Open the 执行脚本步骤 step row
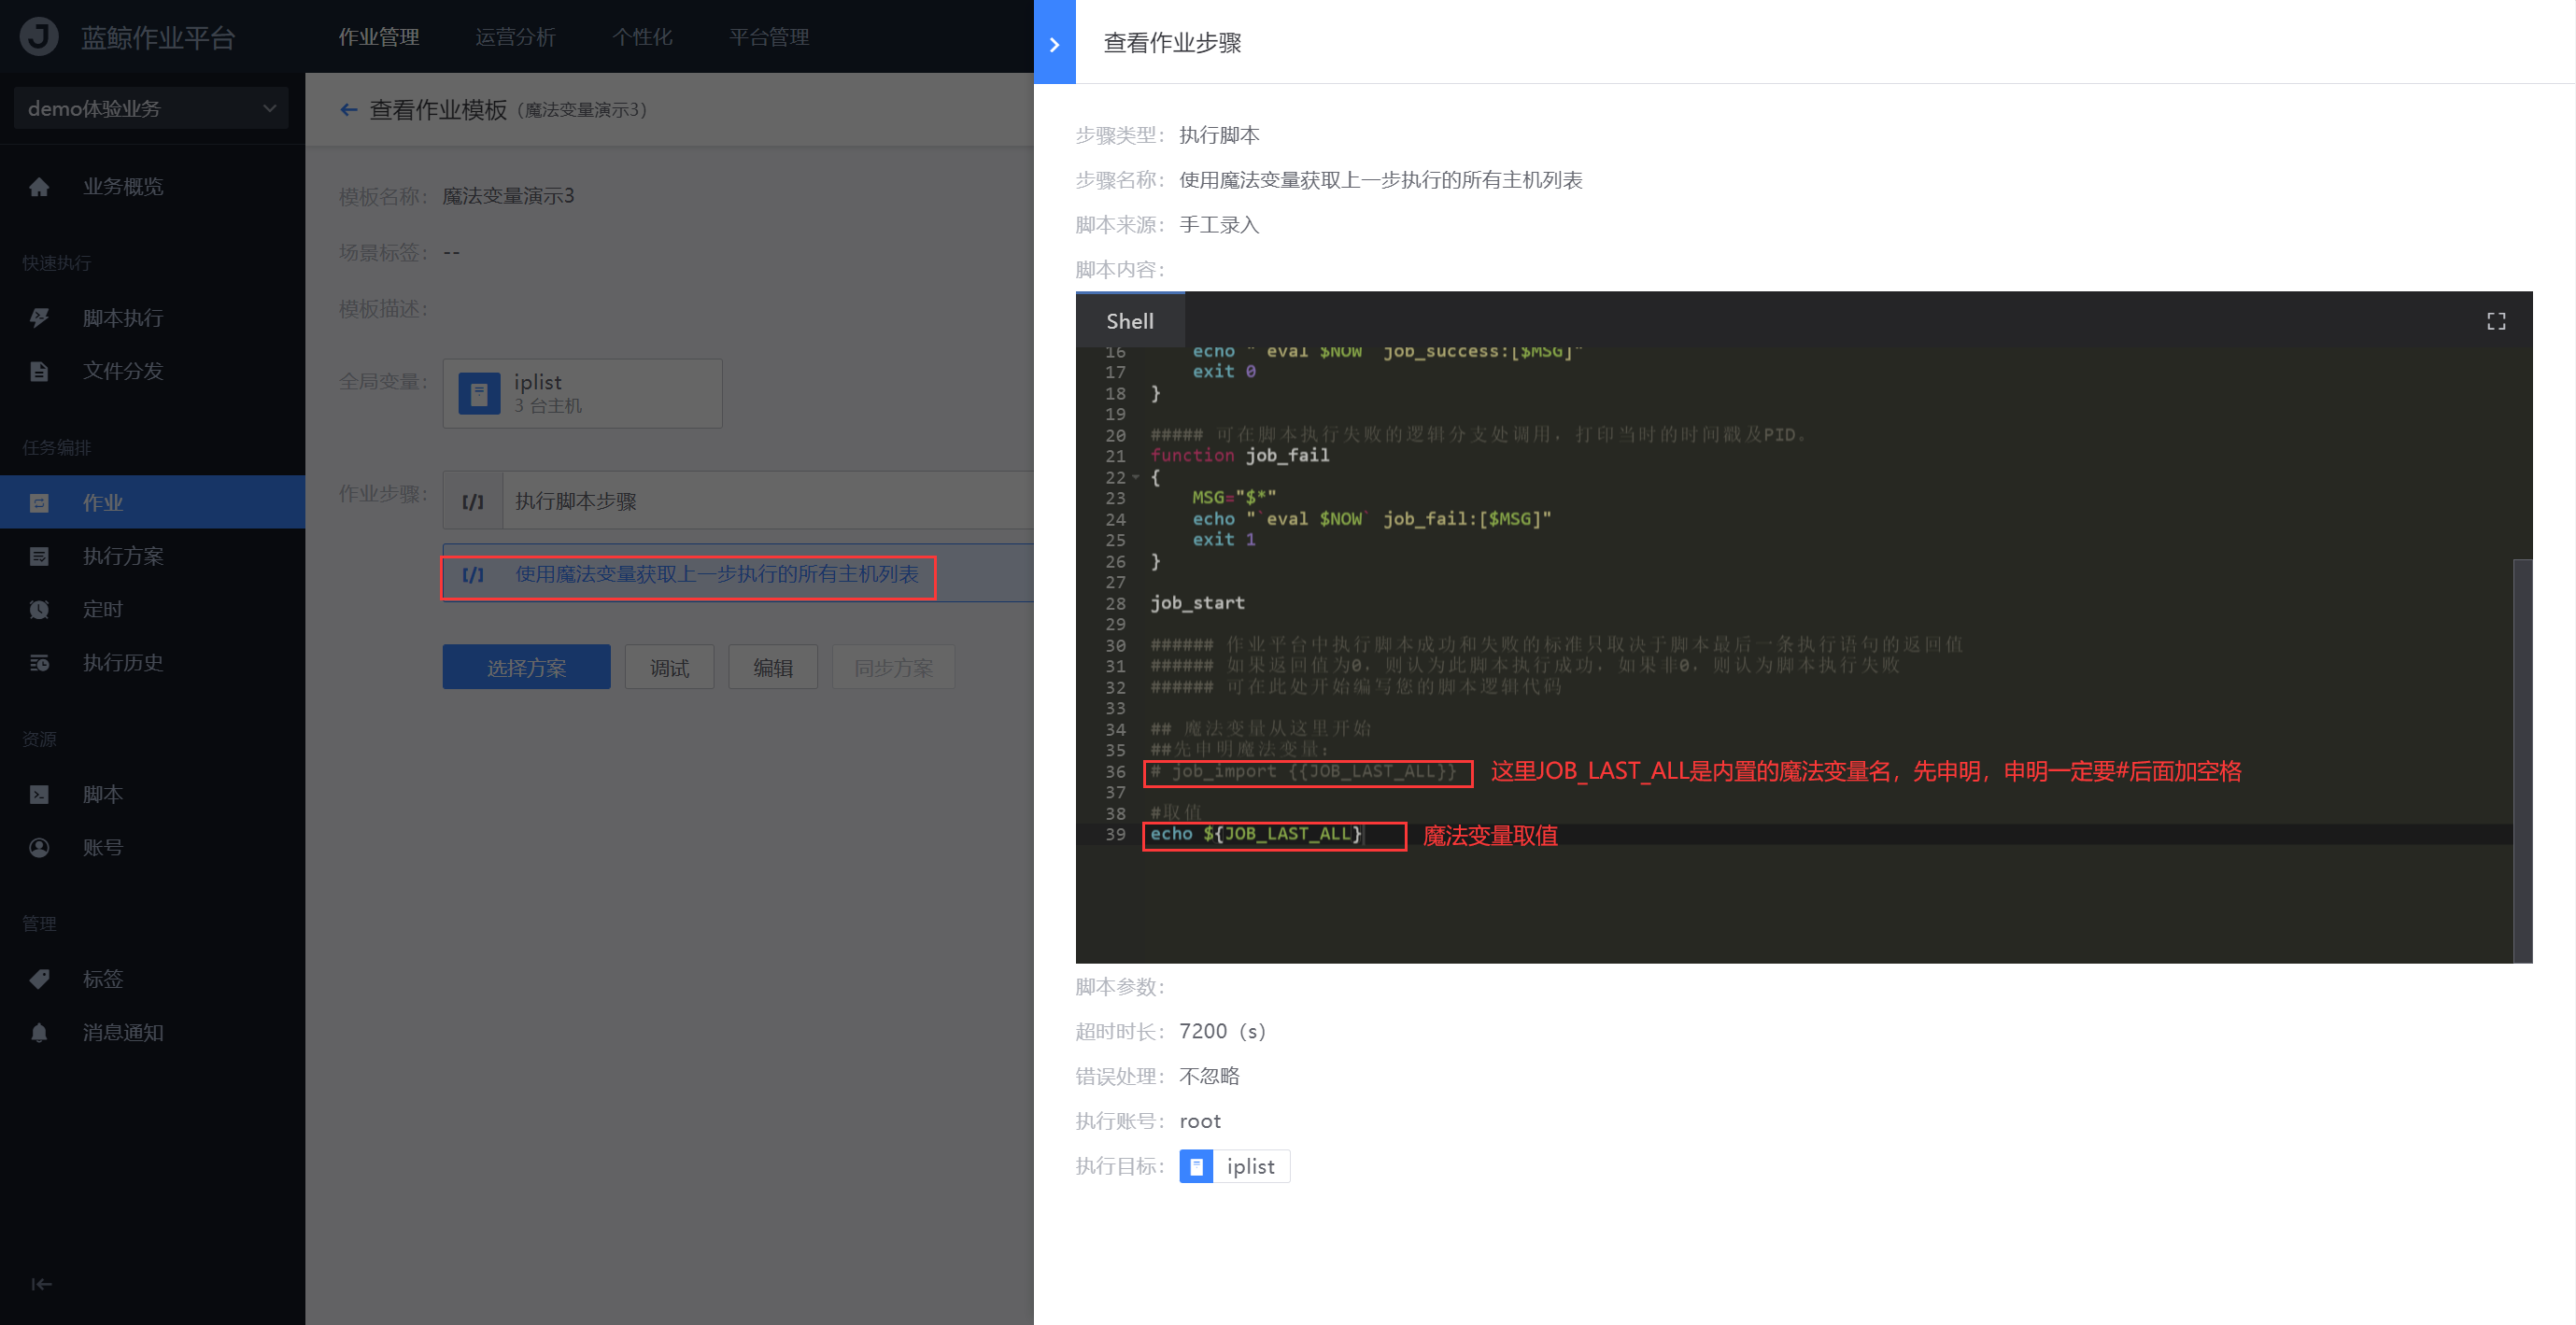 pos(738,501)
